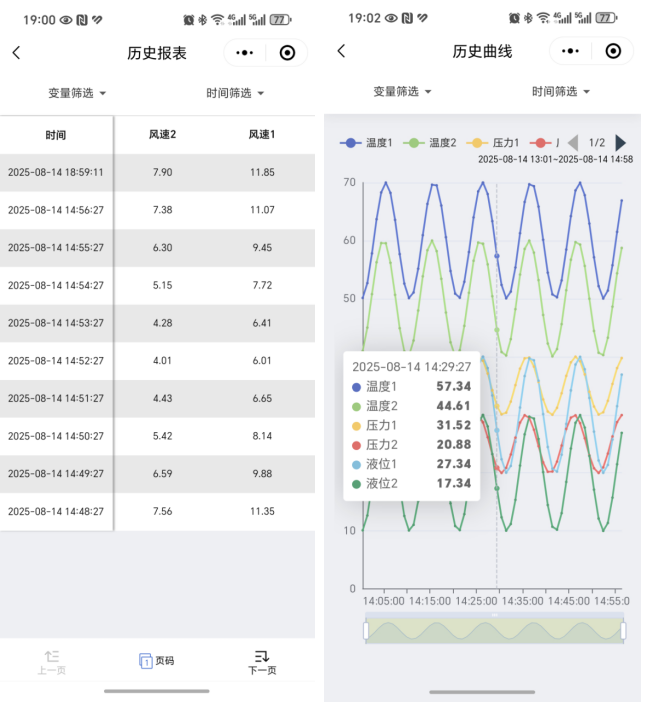Click 温度2 value 44.61 in tooltip

pos(454,406)
